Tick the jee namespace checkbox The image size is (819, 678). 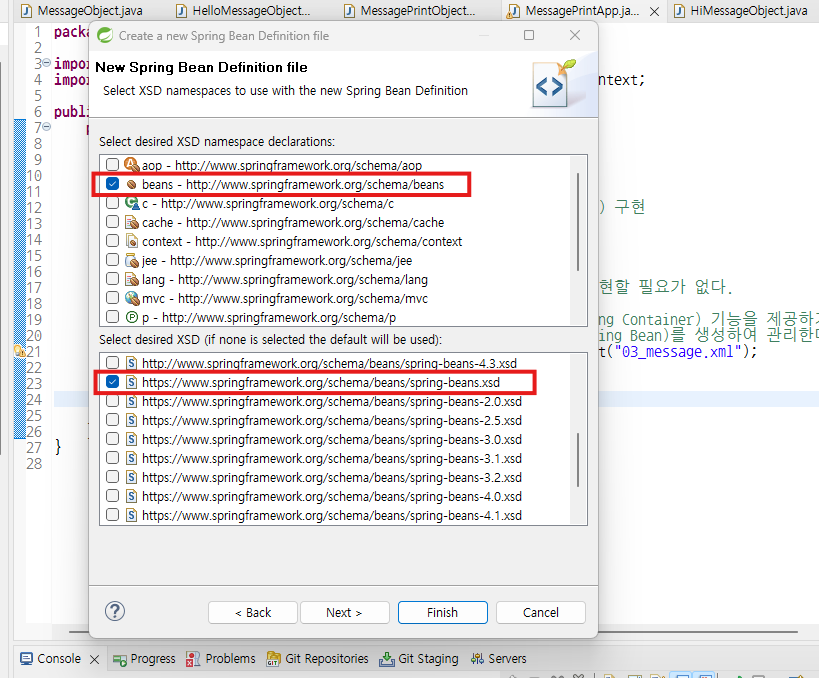[112, 260]
